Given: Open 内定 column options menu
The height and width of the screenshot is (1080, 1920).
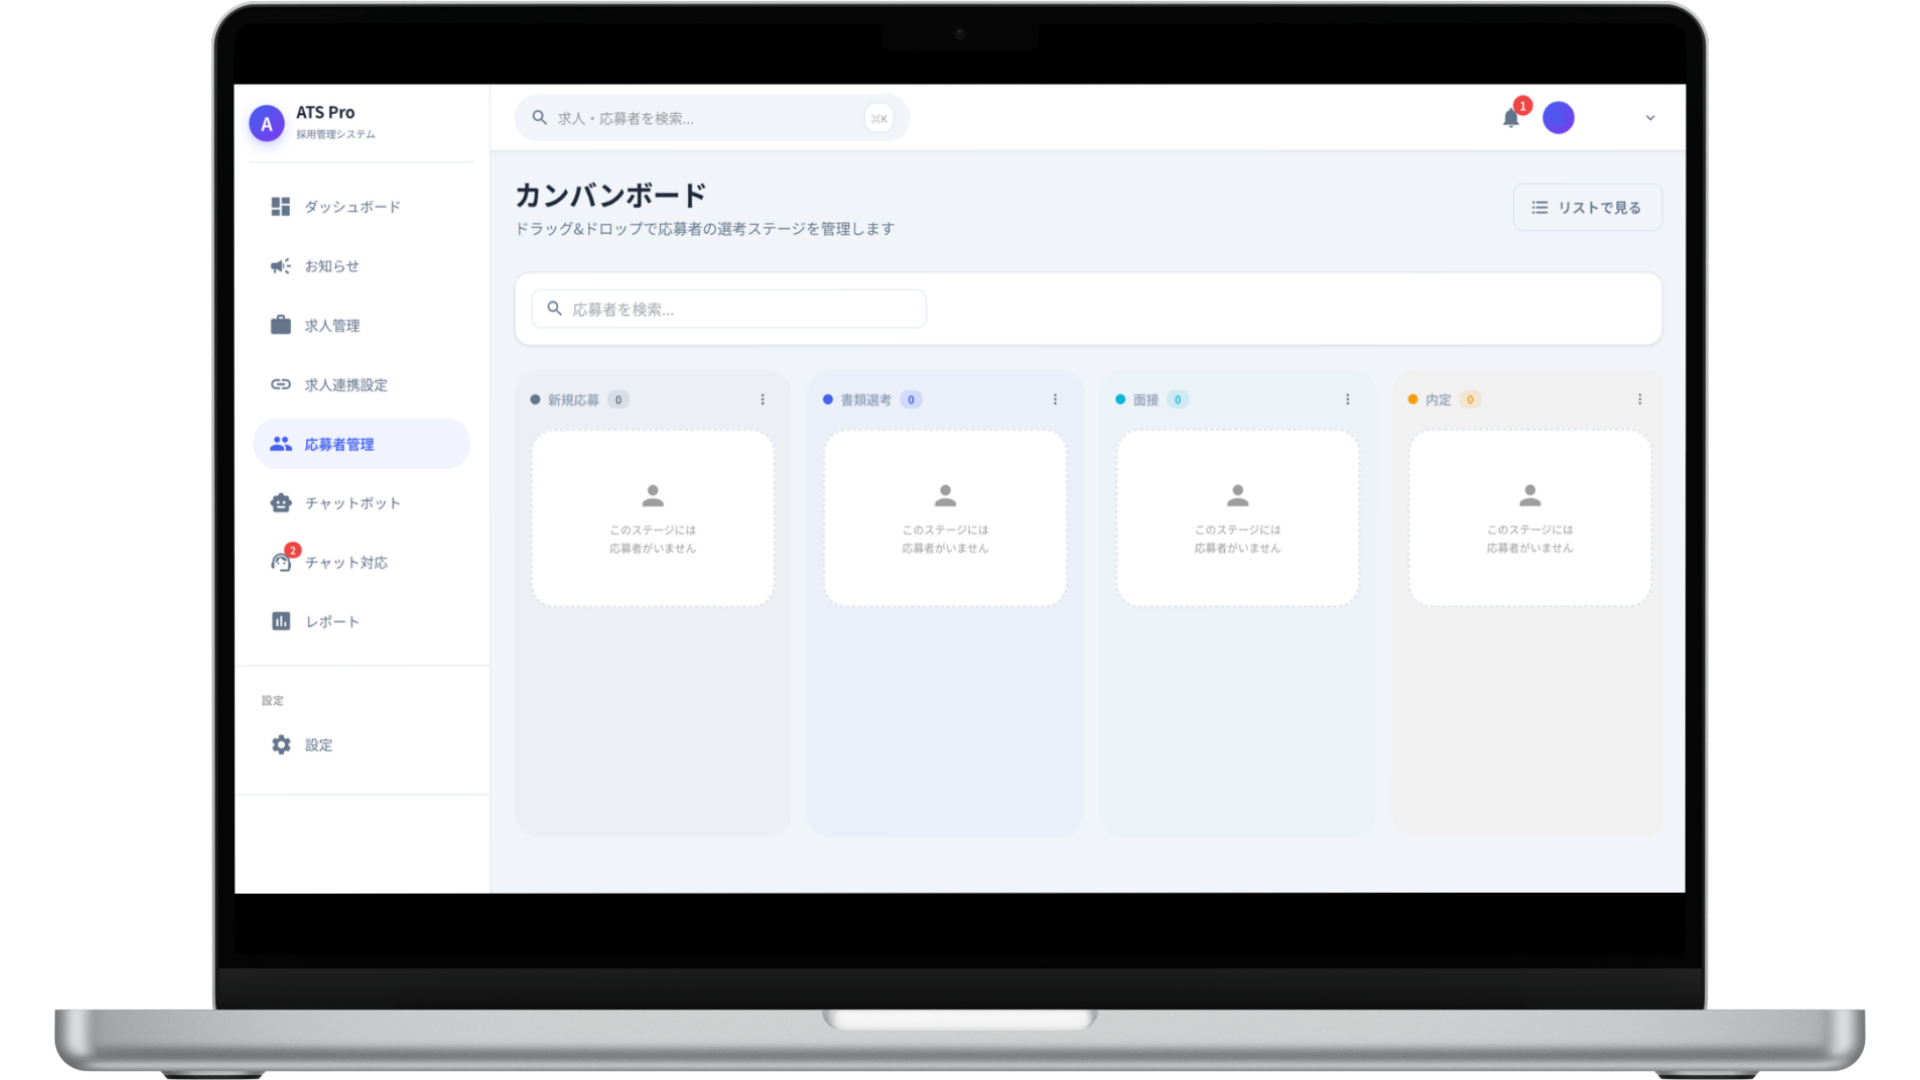Looking at the screenshot, I should (1640, 400).
